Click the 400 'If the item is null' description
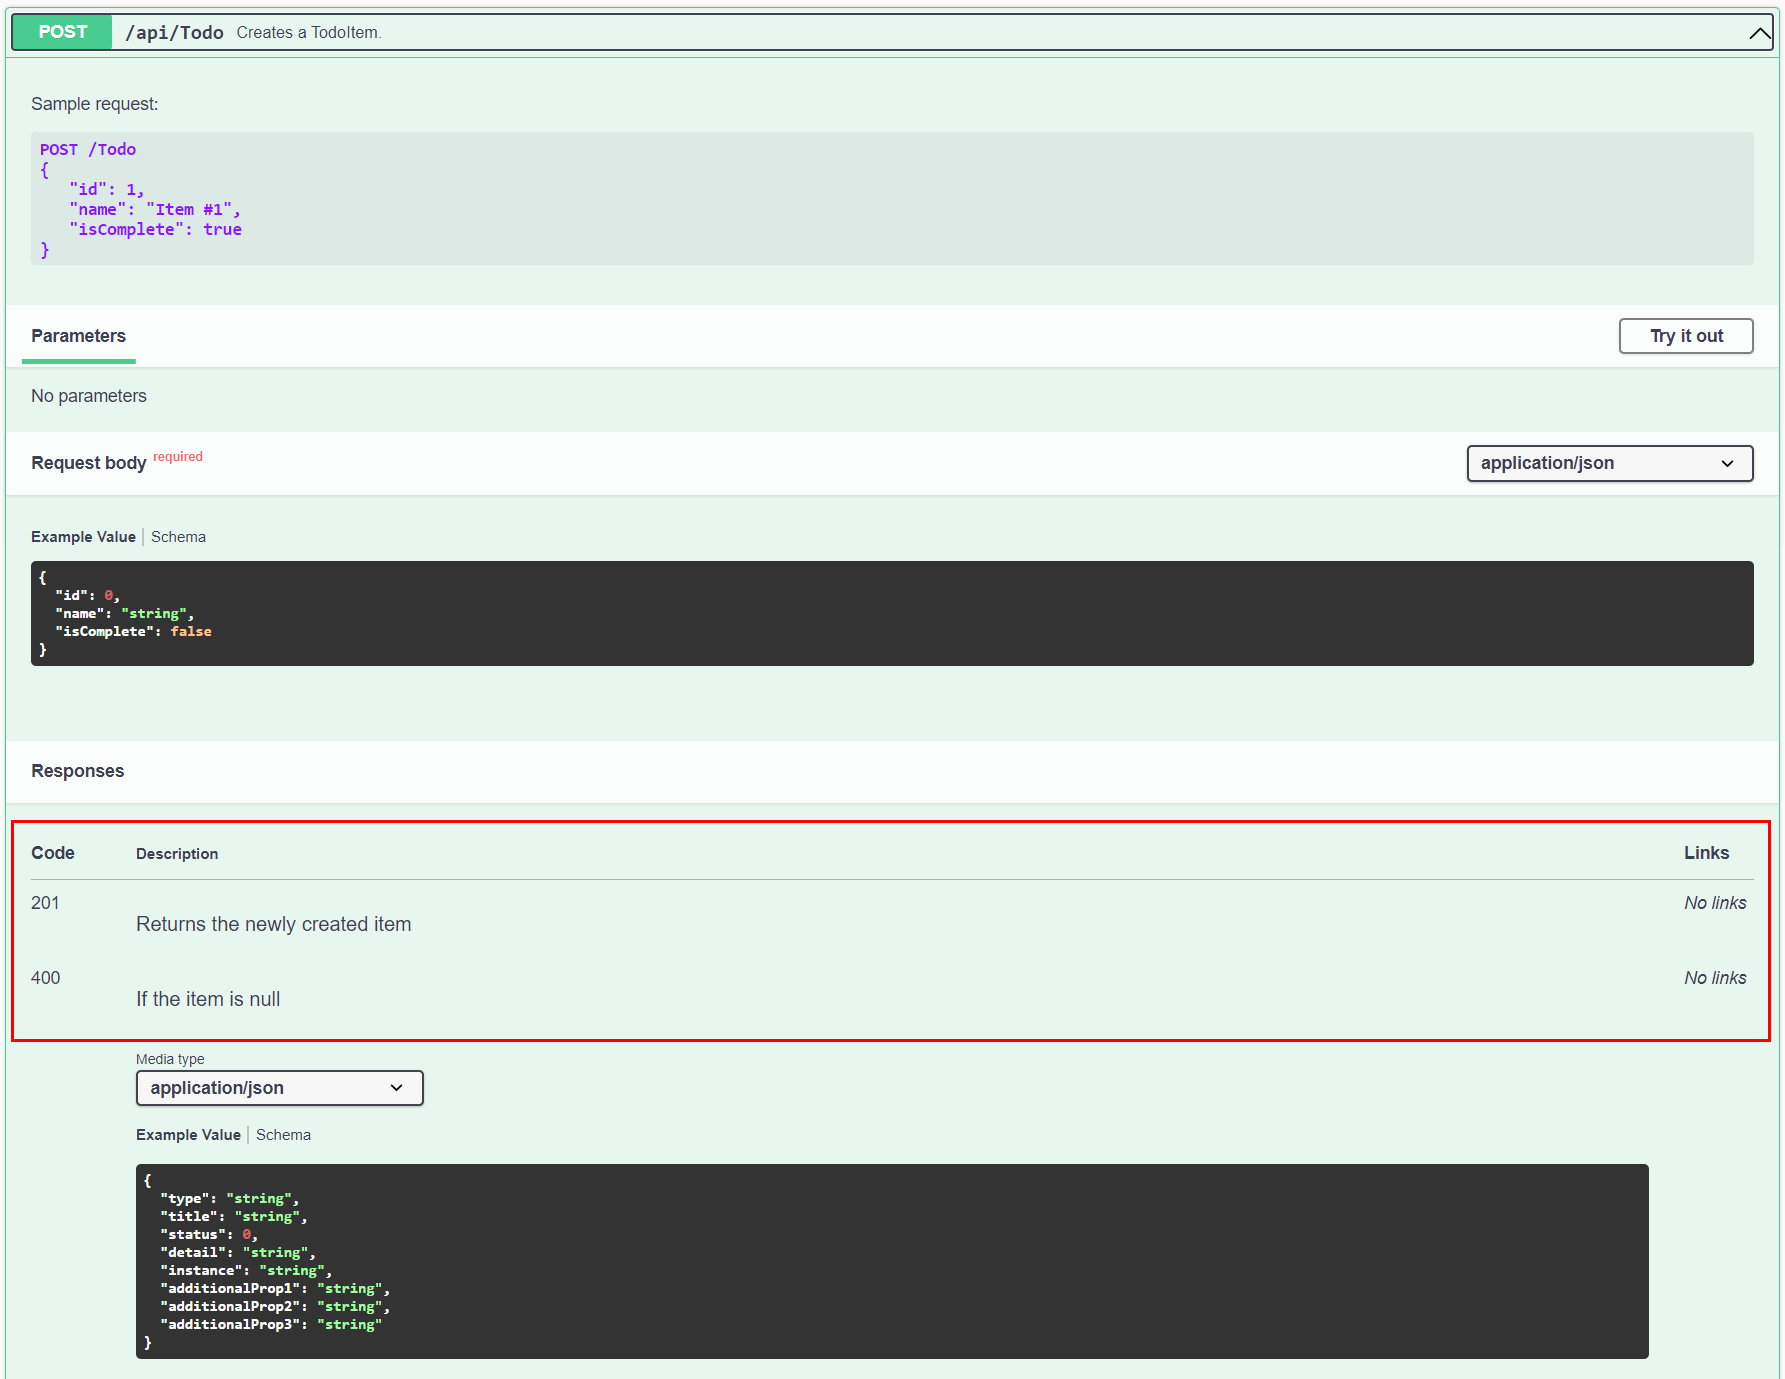Viewport: 1785px width, 1379px height. click(x=207, y=998)
